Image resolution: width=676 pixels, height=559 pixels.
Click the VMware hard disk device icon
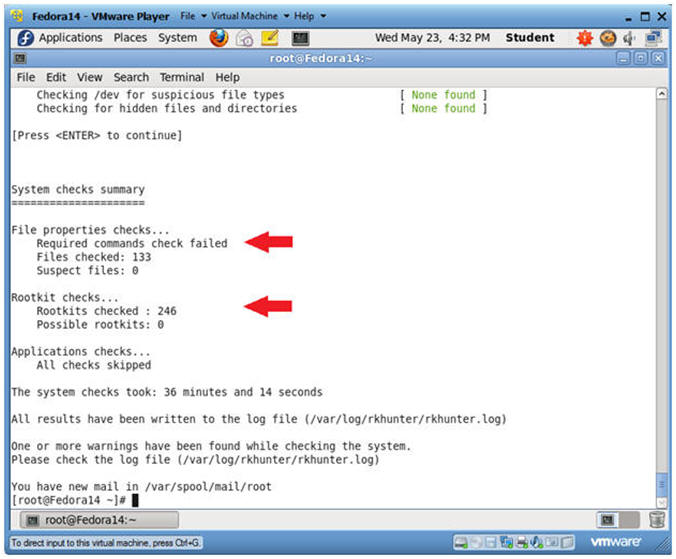click(x=461, y=543)
